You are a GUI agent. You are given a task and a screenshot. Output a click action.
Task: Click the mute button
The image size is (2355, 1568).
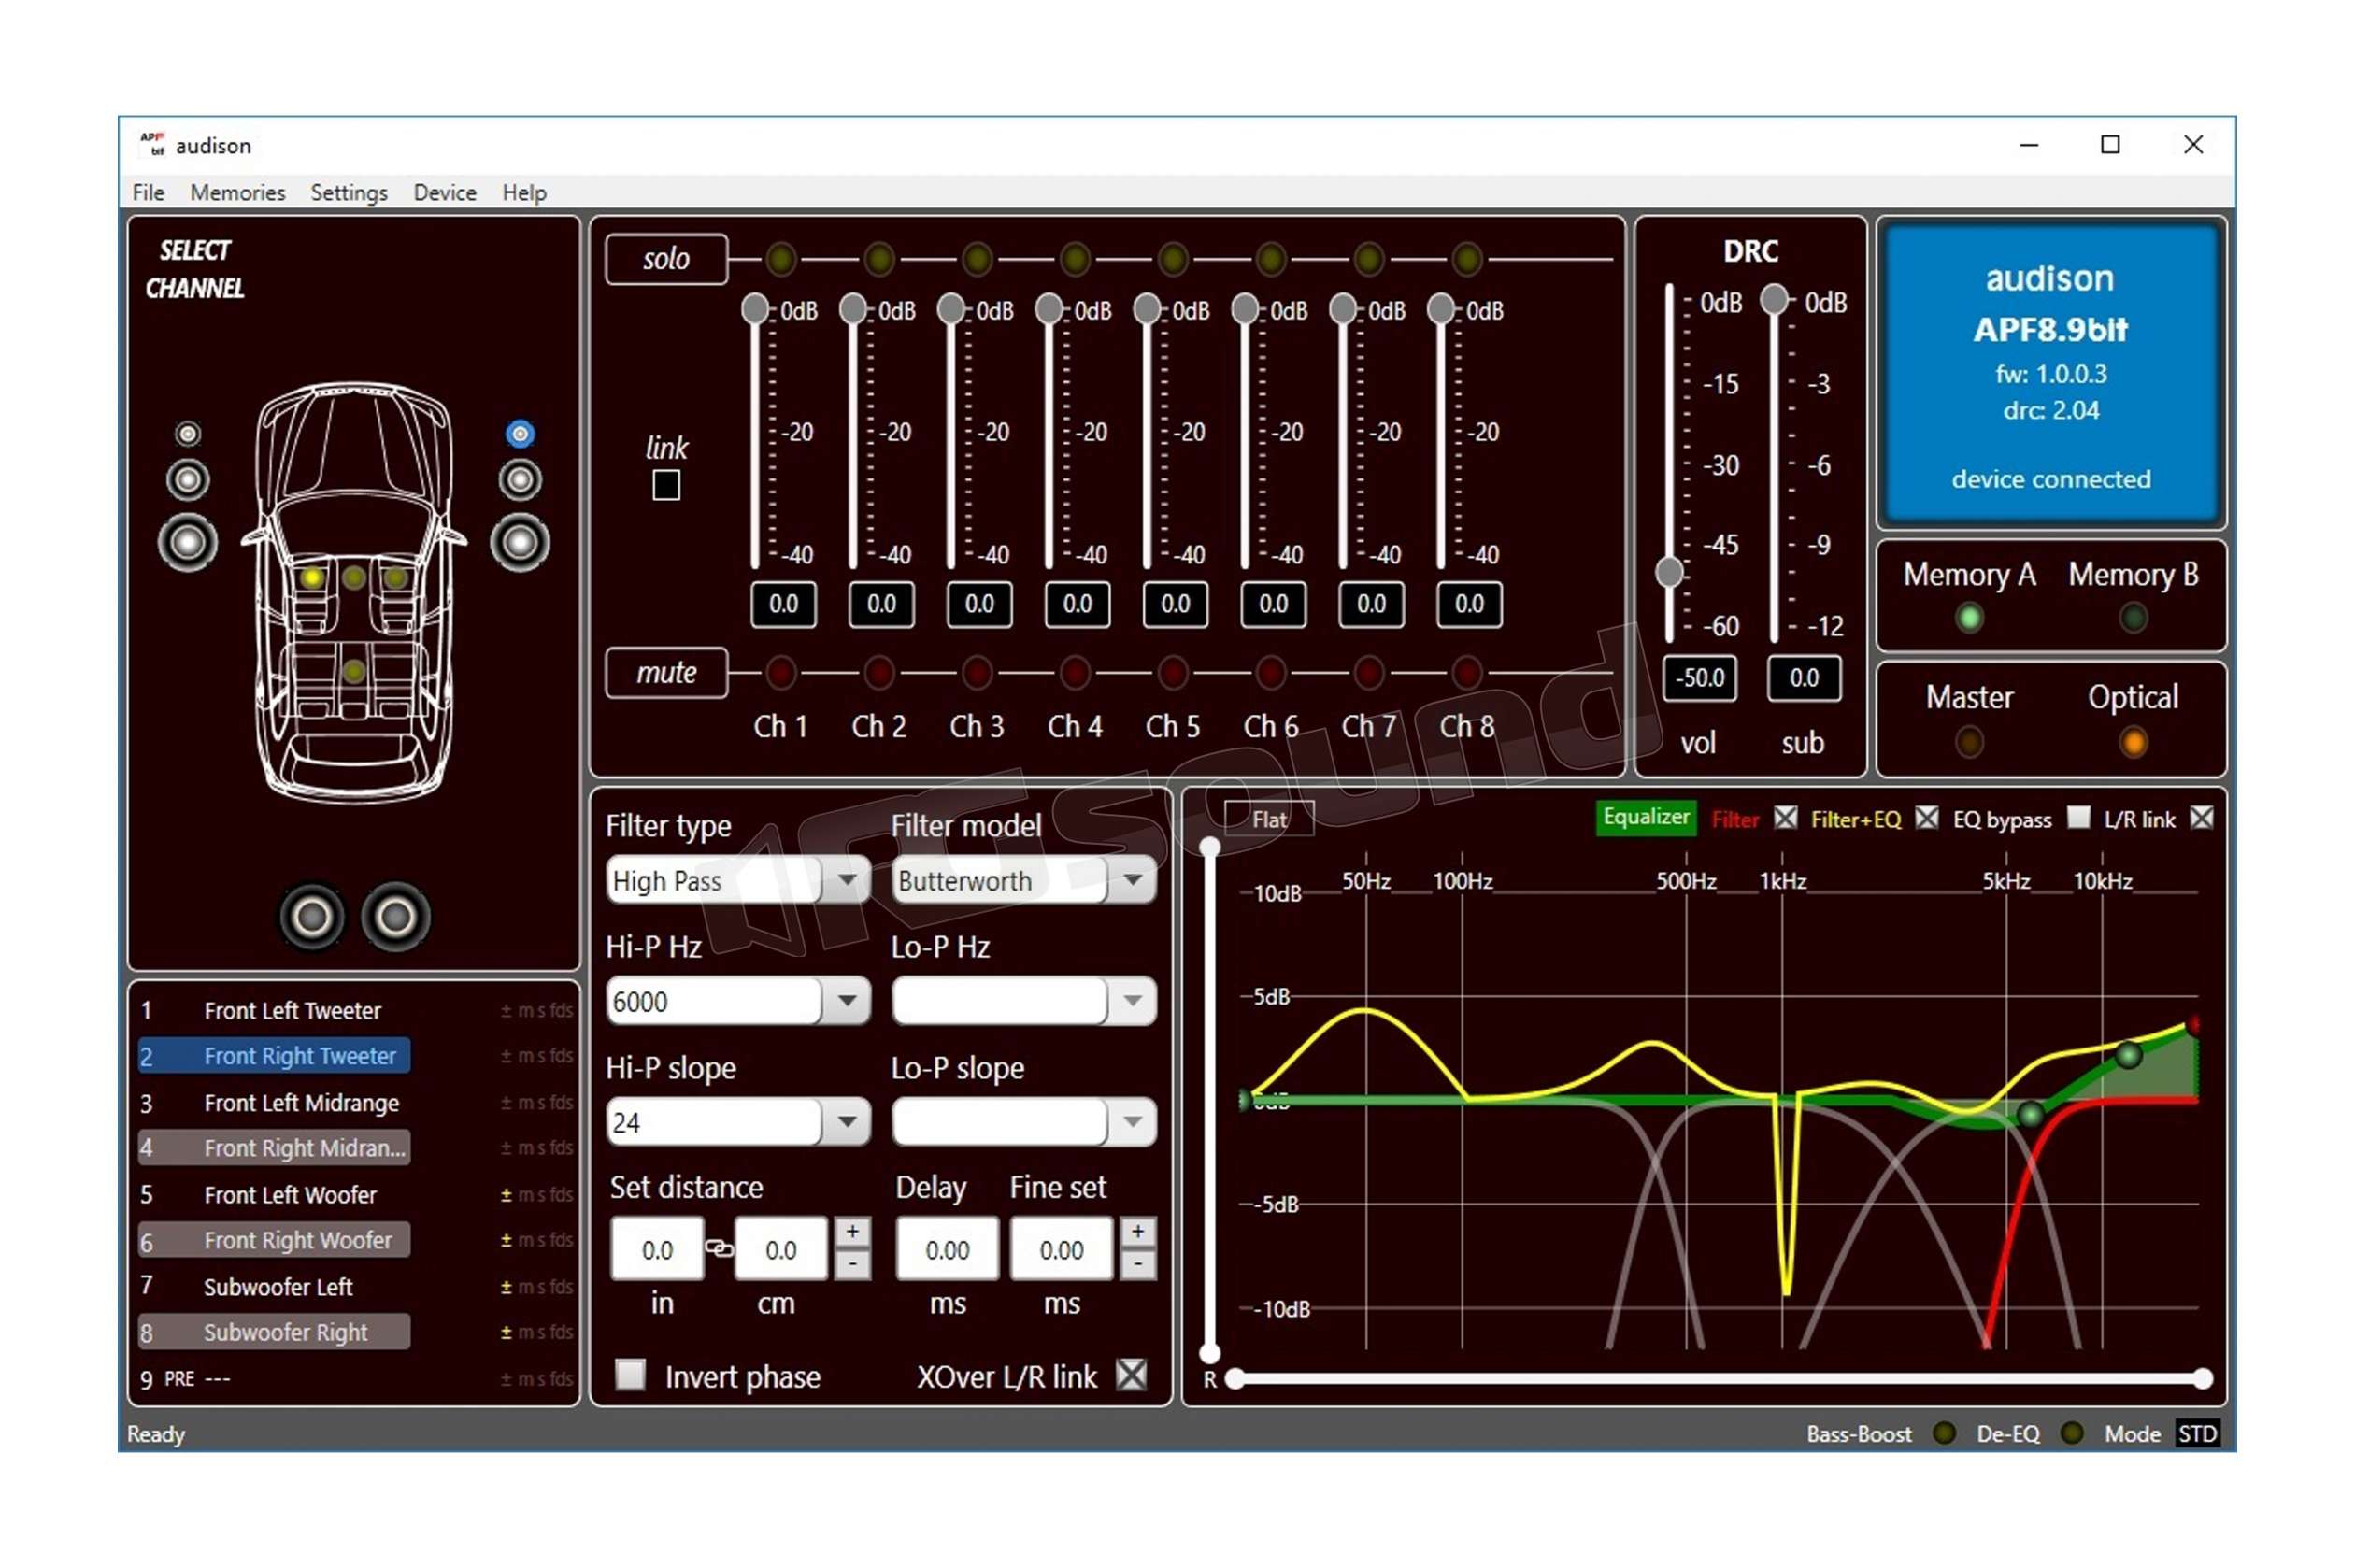tap(666, 672)
